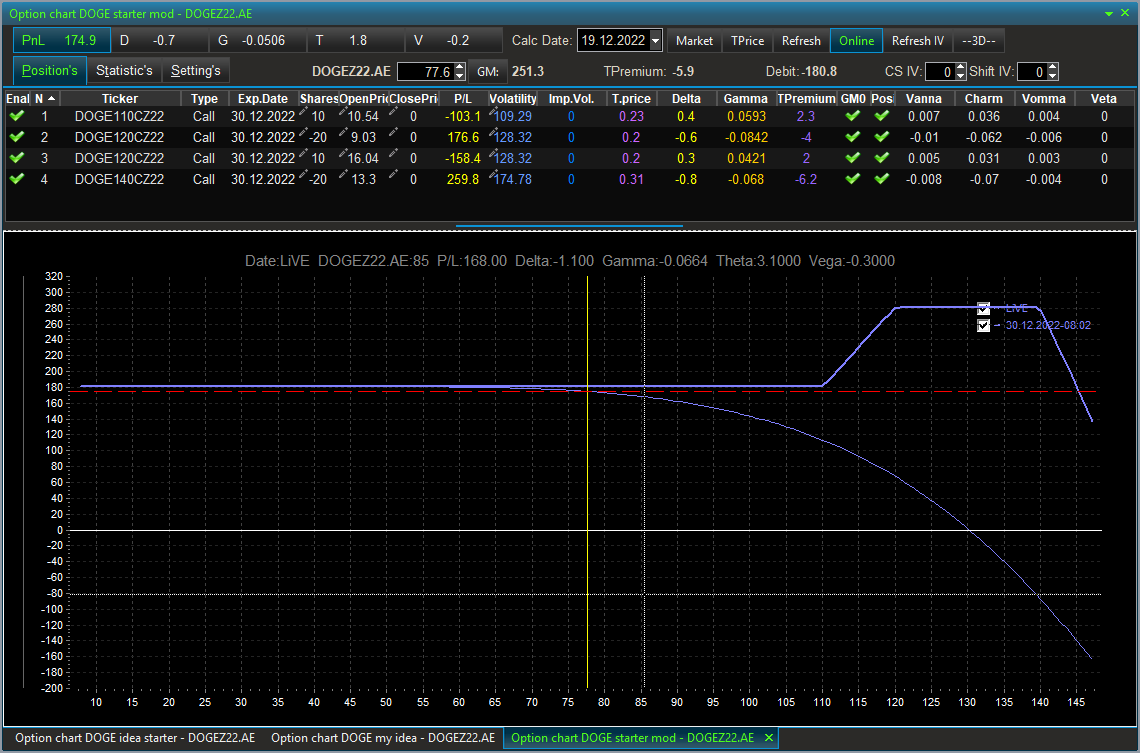Screen dimensions: 1140x753
Task: Open the panel menu green arrow
Action: 1109,14
